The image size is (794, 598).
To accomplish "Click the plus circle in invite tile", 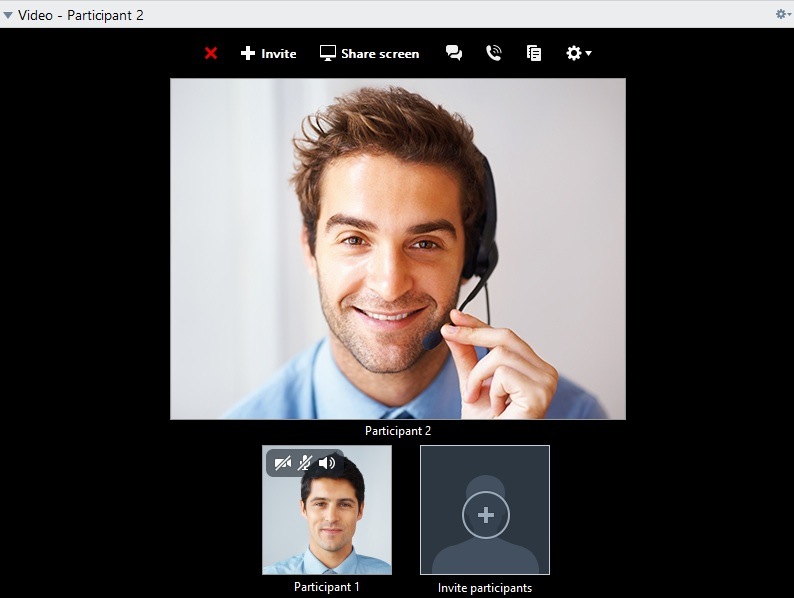I will (485, 515).
